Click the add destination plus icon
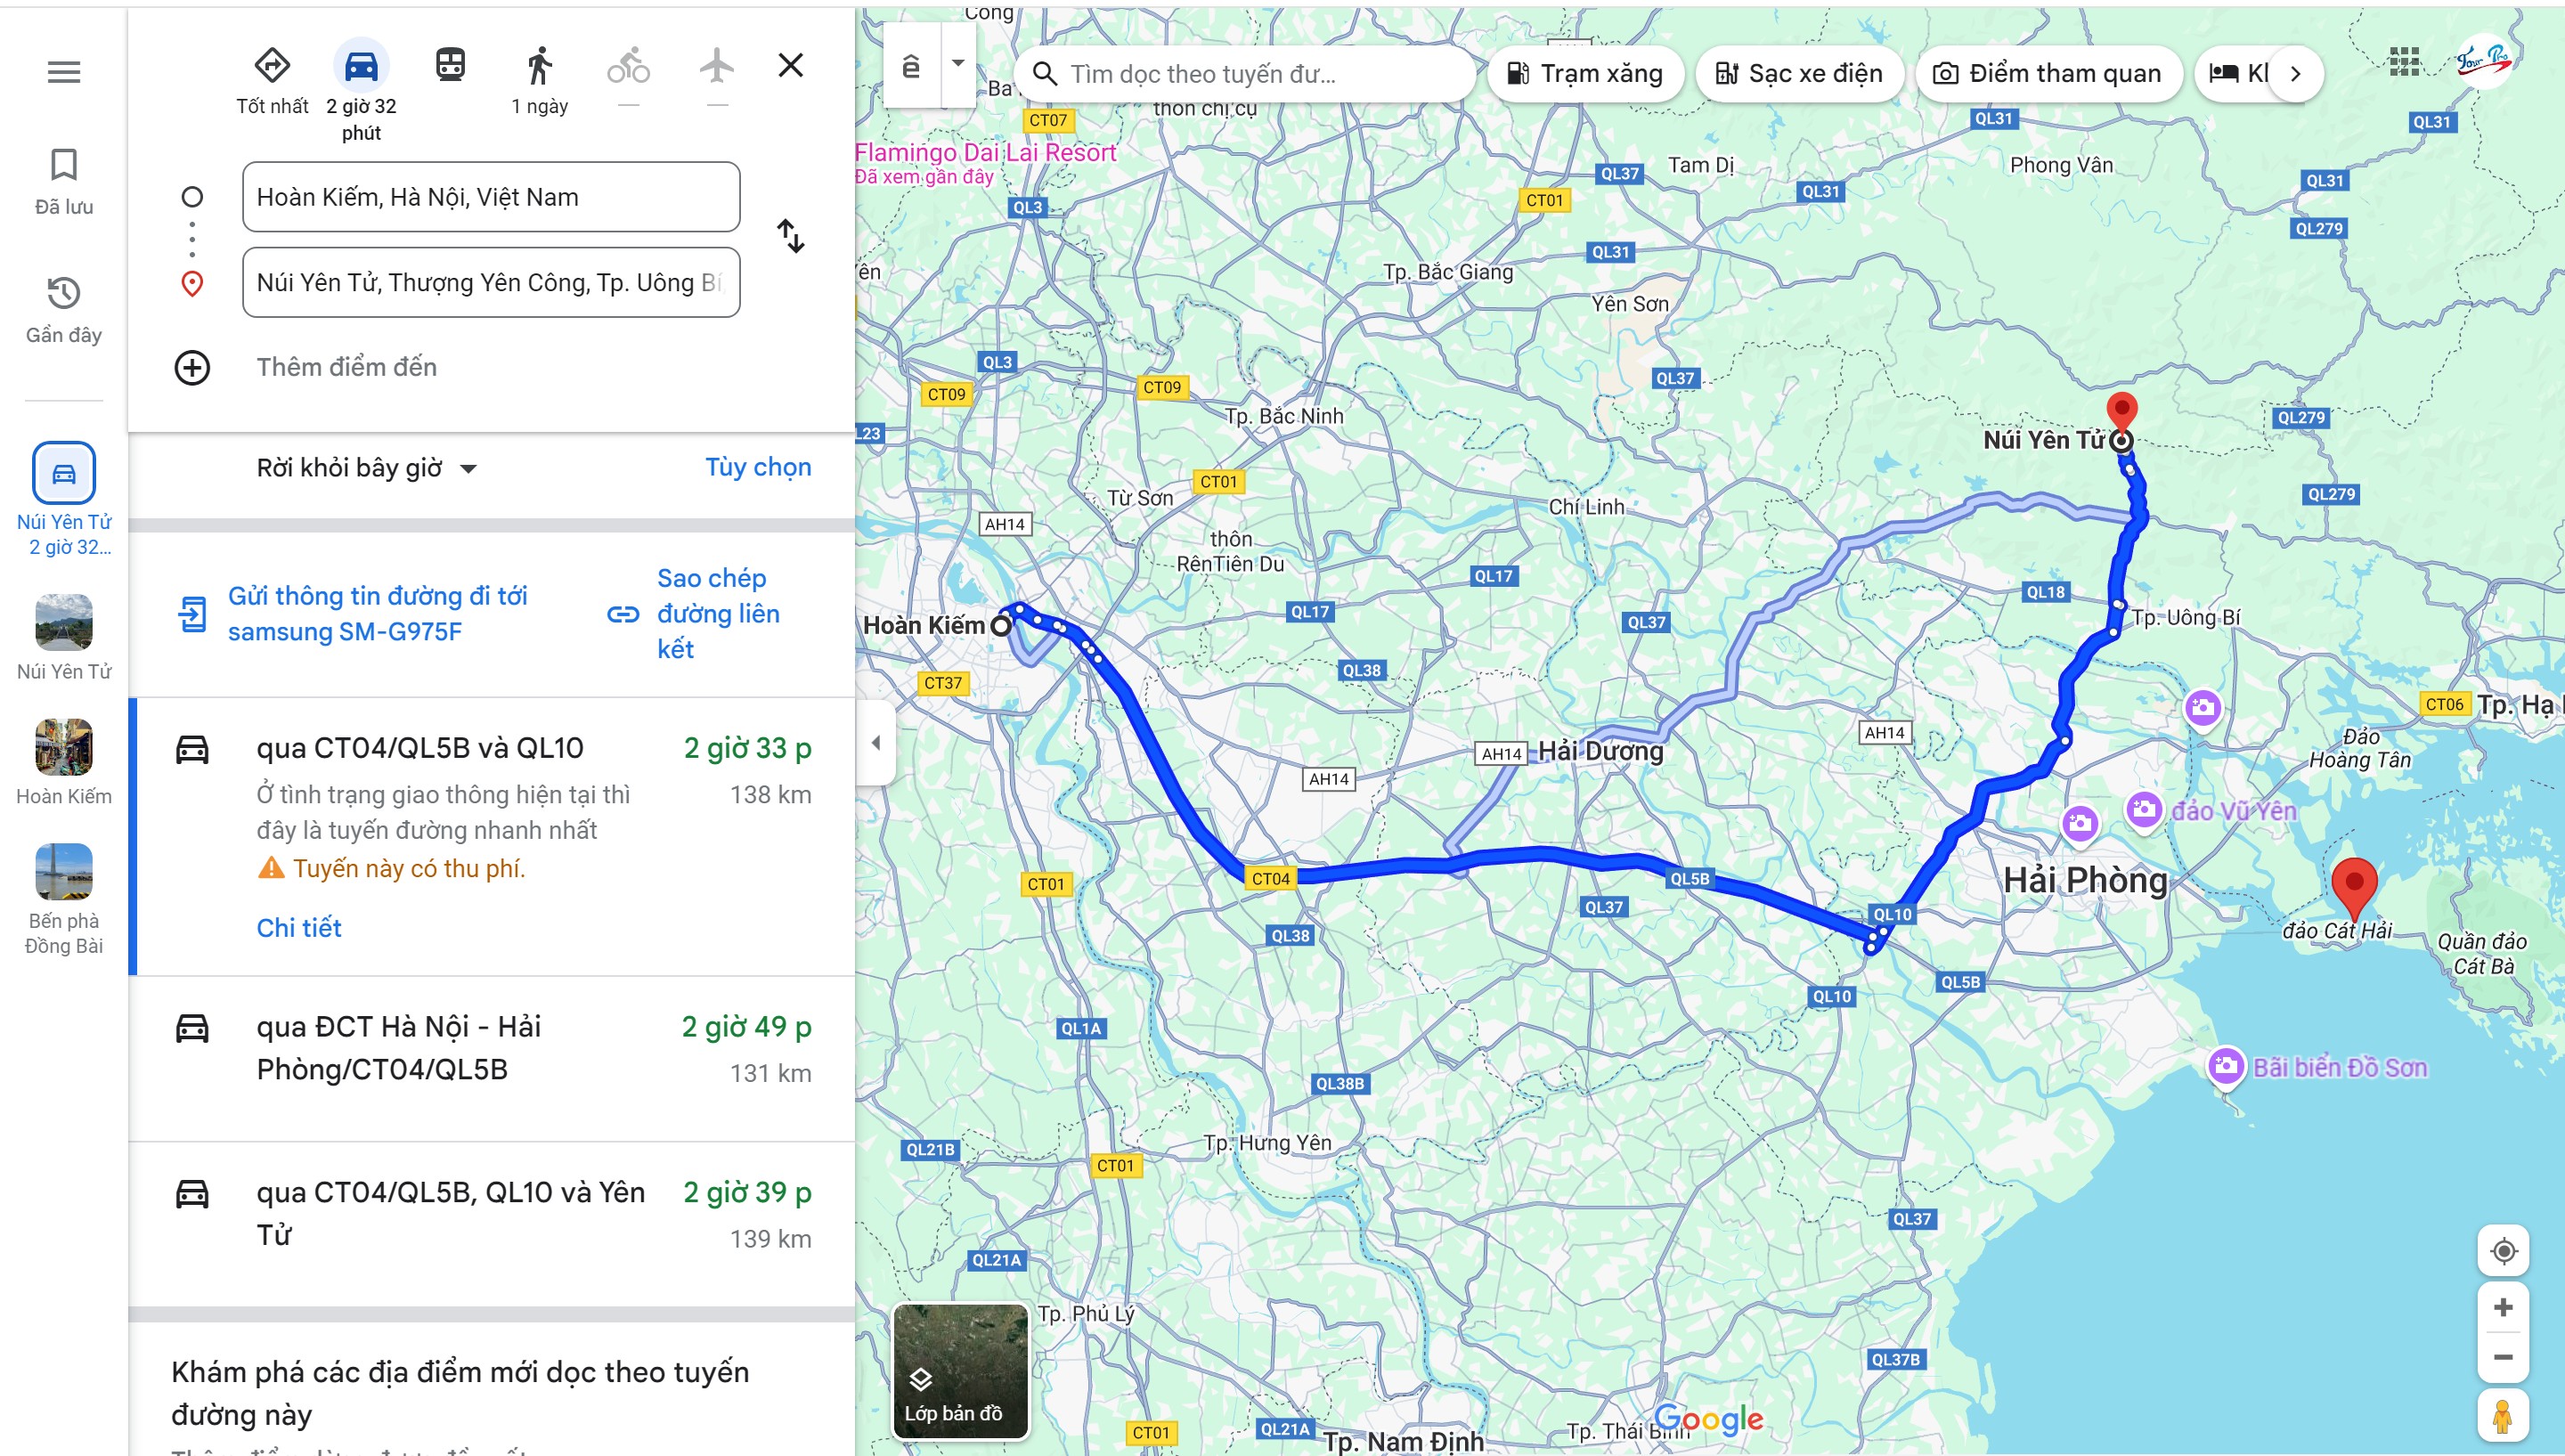 (192, 367)
